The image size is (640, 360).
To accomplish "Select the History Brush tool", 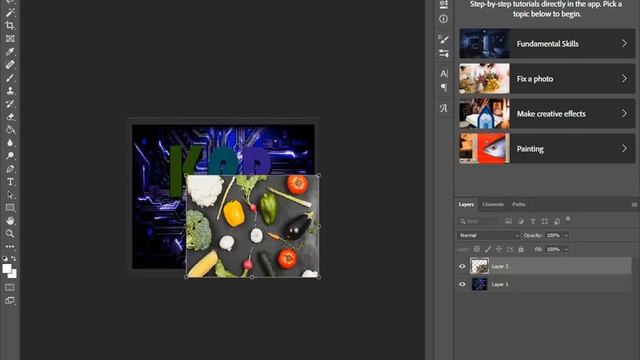I will (x=10, y=104).
